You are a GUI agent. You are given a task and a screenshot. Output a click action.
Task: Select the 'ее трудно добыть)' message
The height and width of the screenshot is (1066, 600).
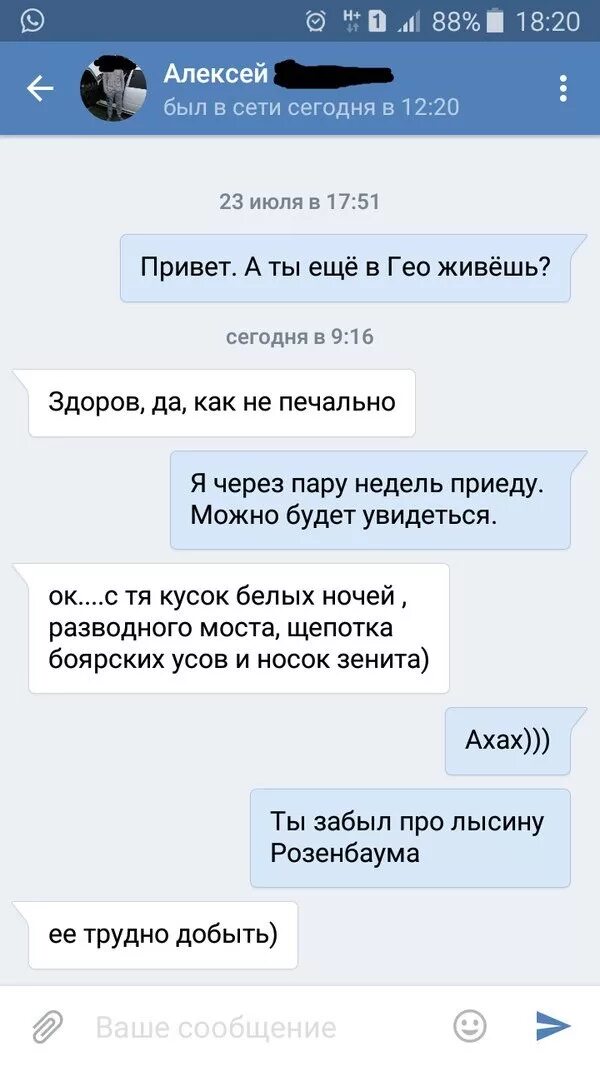[x=163, y=935]
